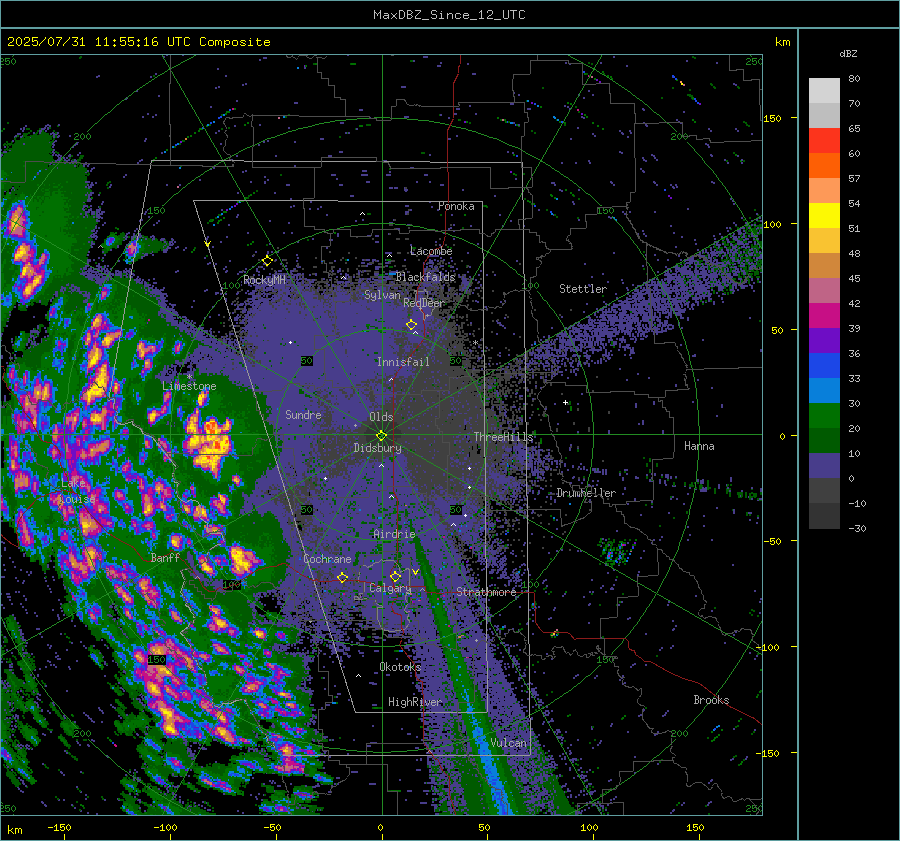Click the yellow diamond marker just above Calgary label
Image resolution: width=900 pixels, height=841 pixels.
click(x=395, y=576)
